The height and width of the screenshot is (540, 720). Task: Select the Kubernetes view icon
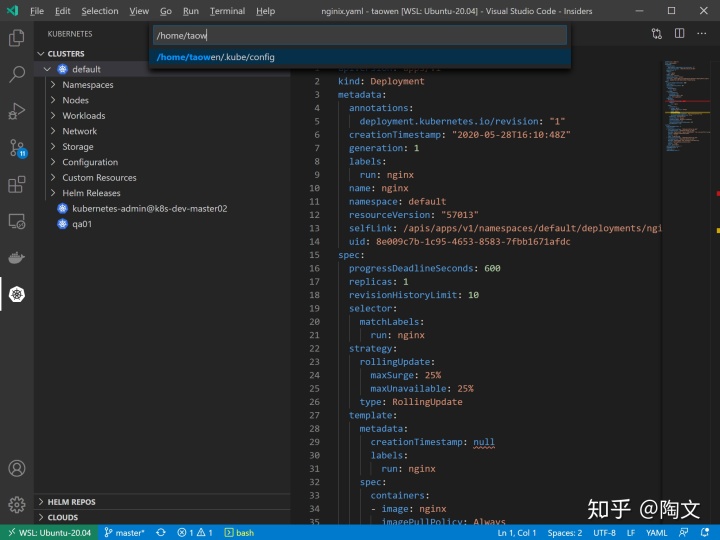point(17,294)
